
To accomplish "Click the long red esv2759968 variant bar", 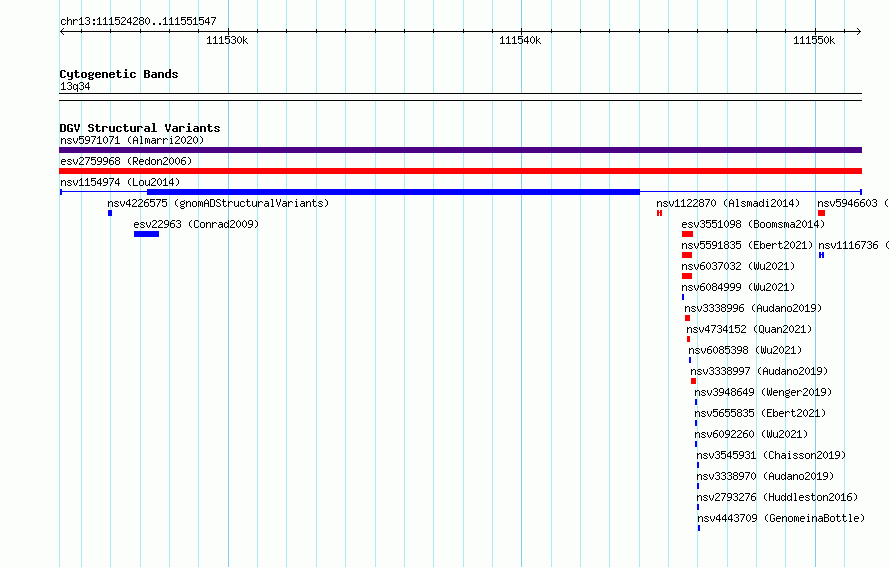I will click(x=460, y=171).
